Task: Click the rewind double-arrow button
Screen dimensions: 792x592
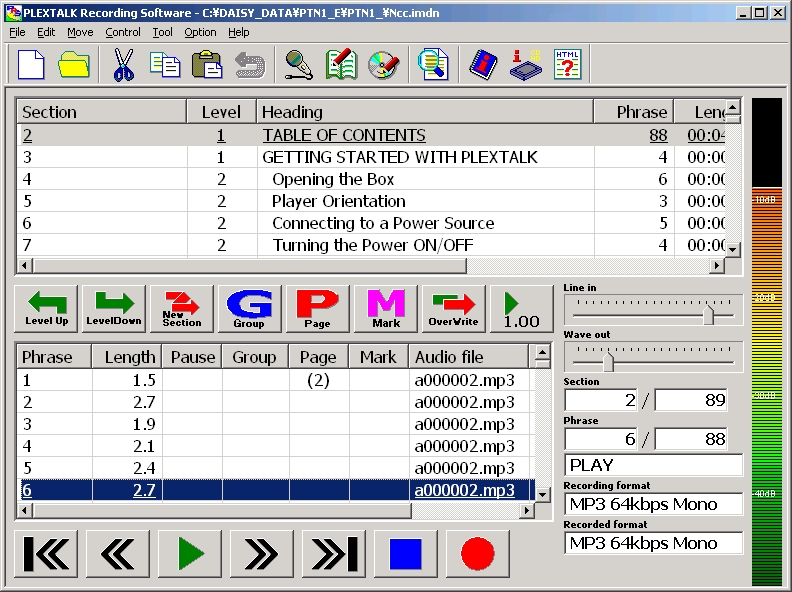Action: 118,554
